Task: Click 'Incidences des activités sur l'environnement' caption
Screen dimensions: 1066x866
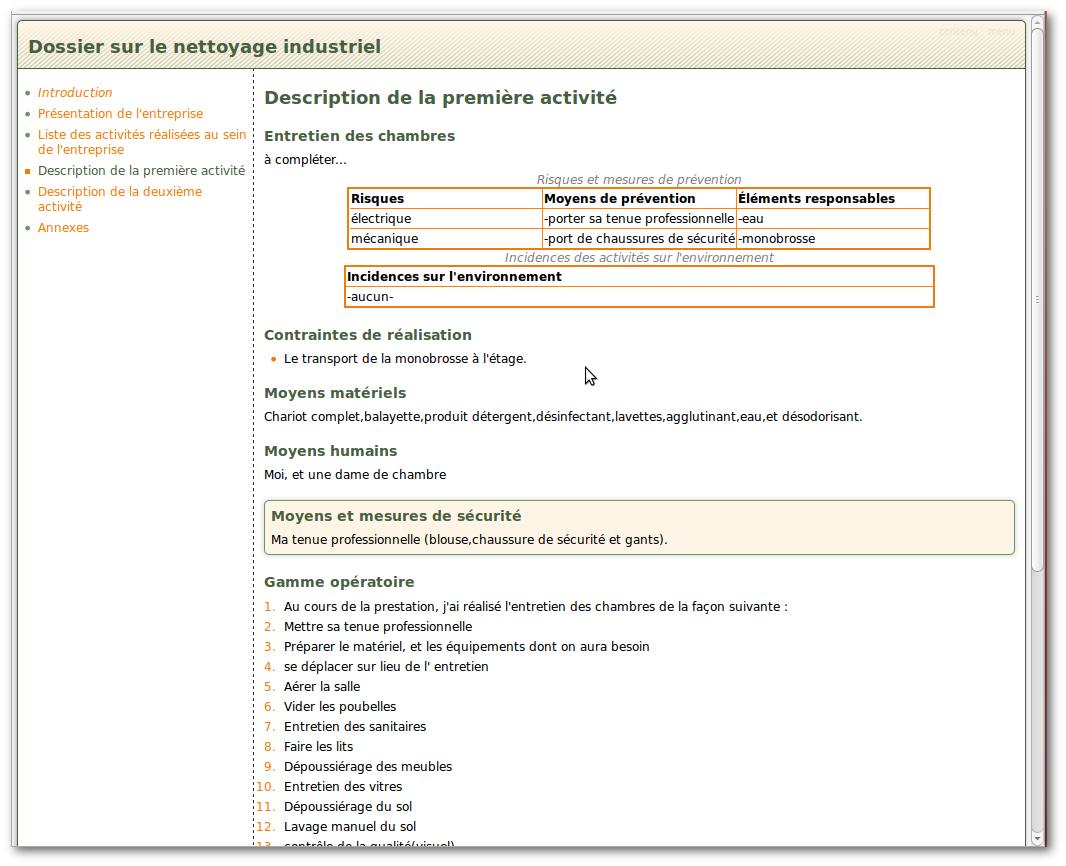Action: click(x=639, y=258)
